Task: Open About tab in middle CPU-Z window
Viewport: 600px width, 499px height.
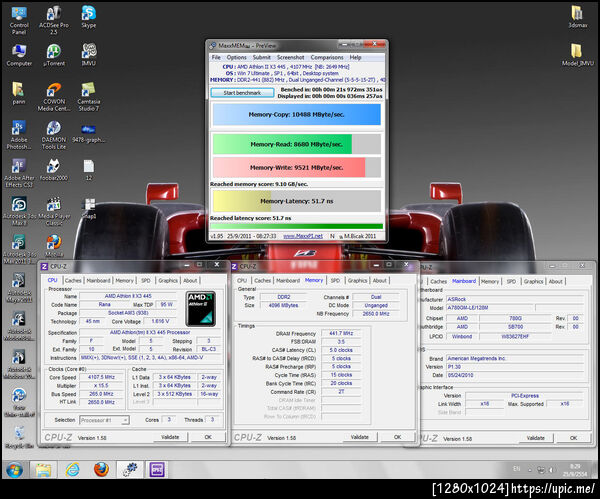Action: click(380, 280)
